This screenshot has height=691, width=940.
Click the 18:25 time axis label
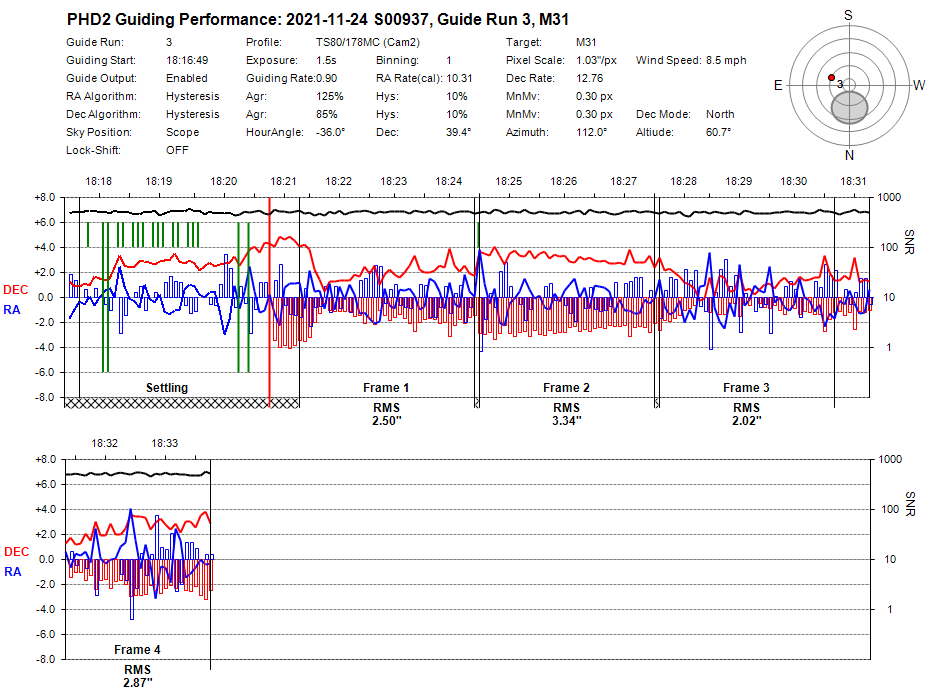[508, 181]
